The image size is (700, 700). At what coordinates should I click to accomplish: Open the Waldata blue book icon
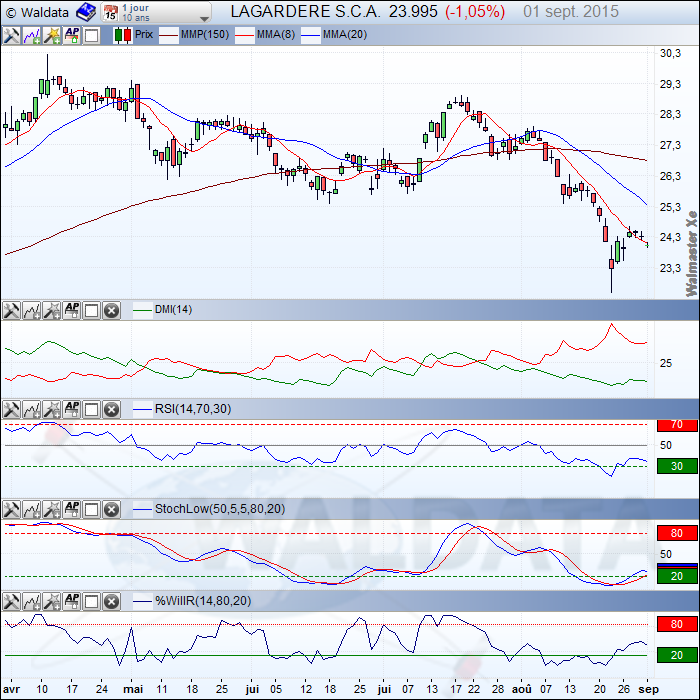pos(86,12)
